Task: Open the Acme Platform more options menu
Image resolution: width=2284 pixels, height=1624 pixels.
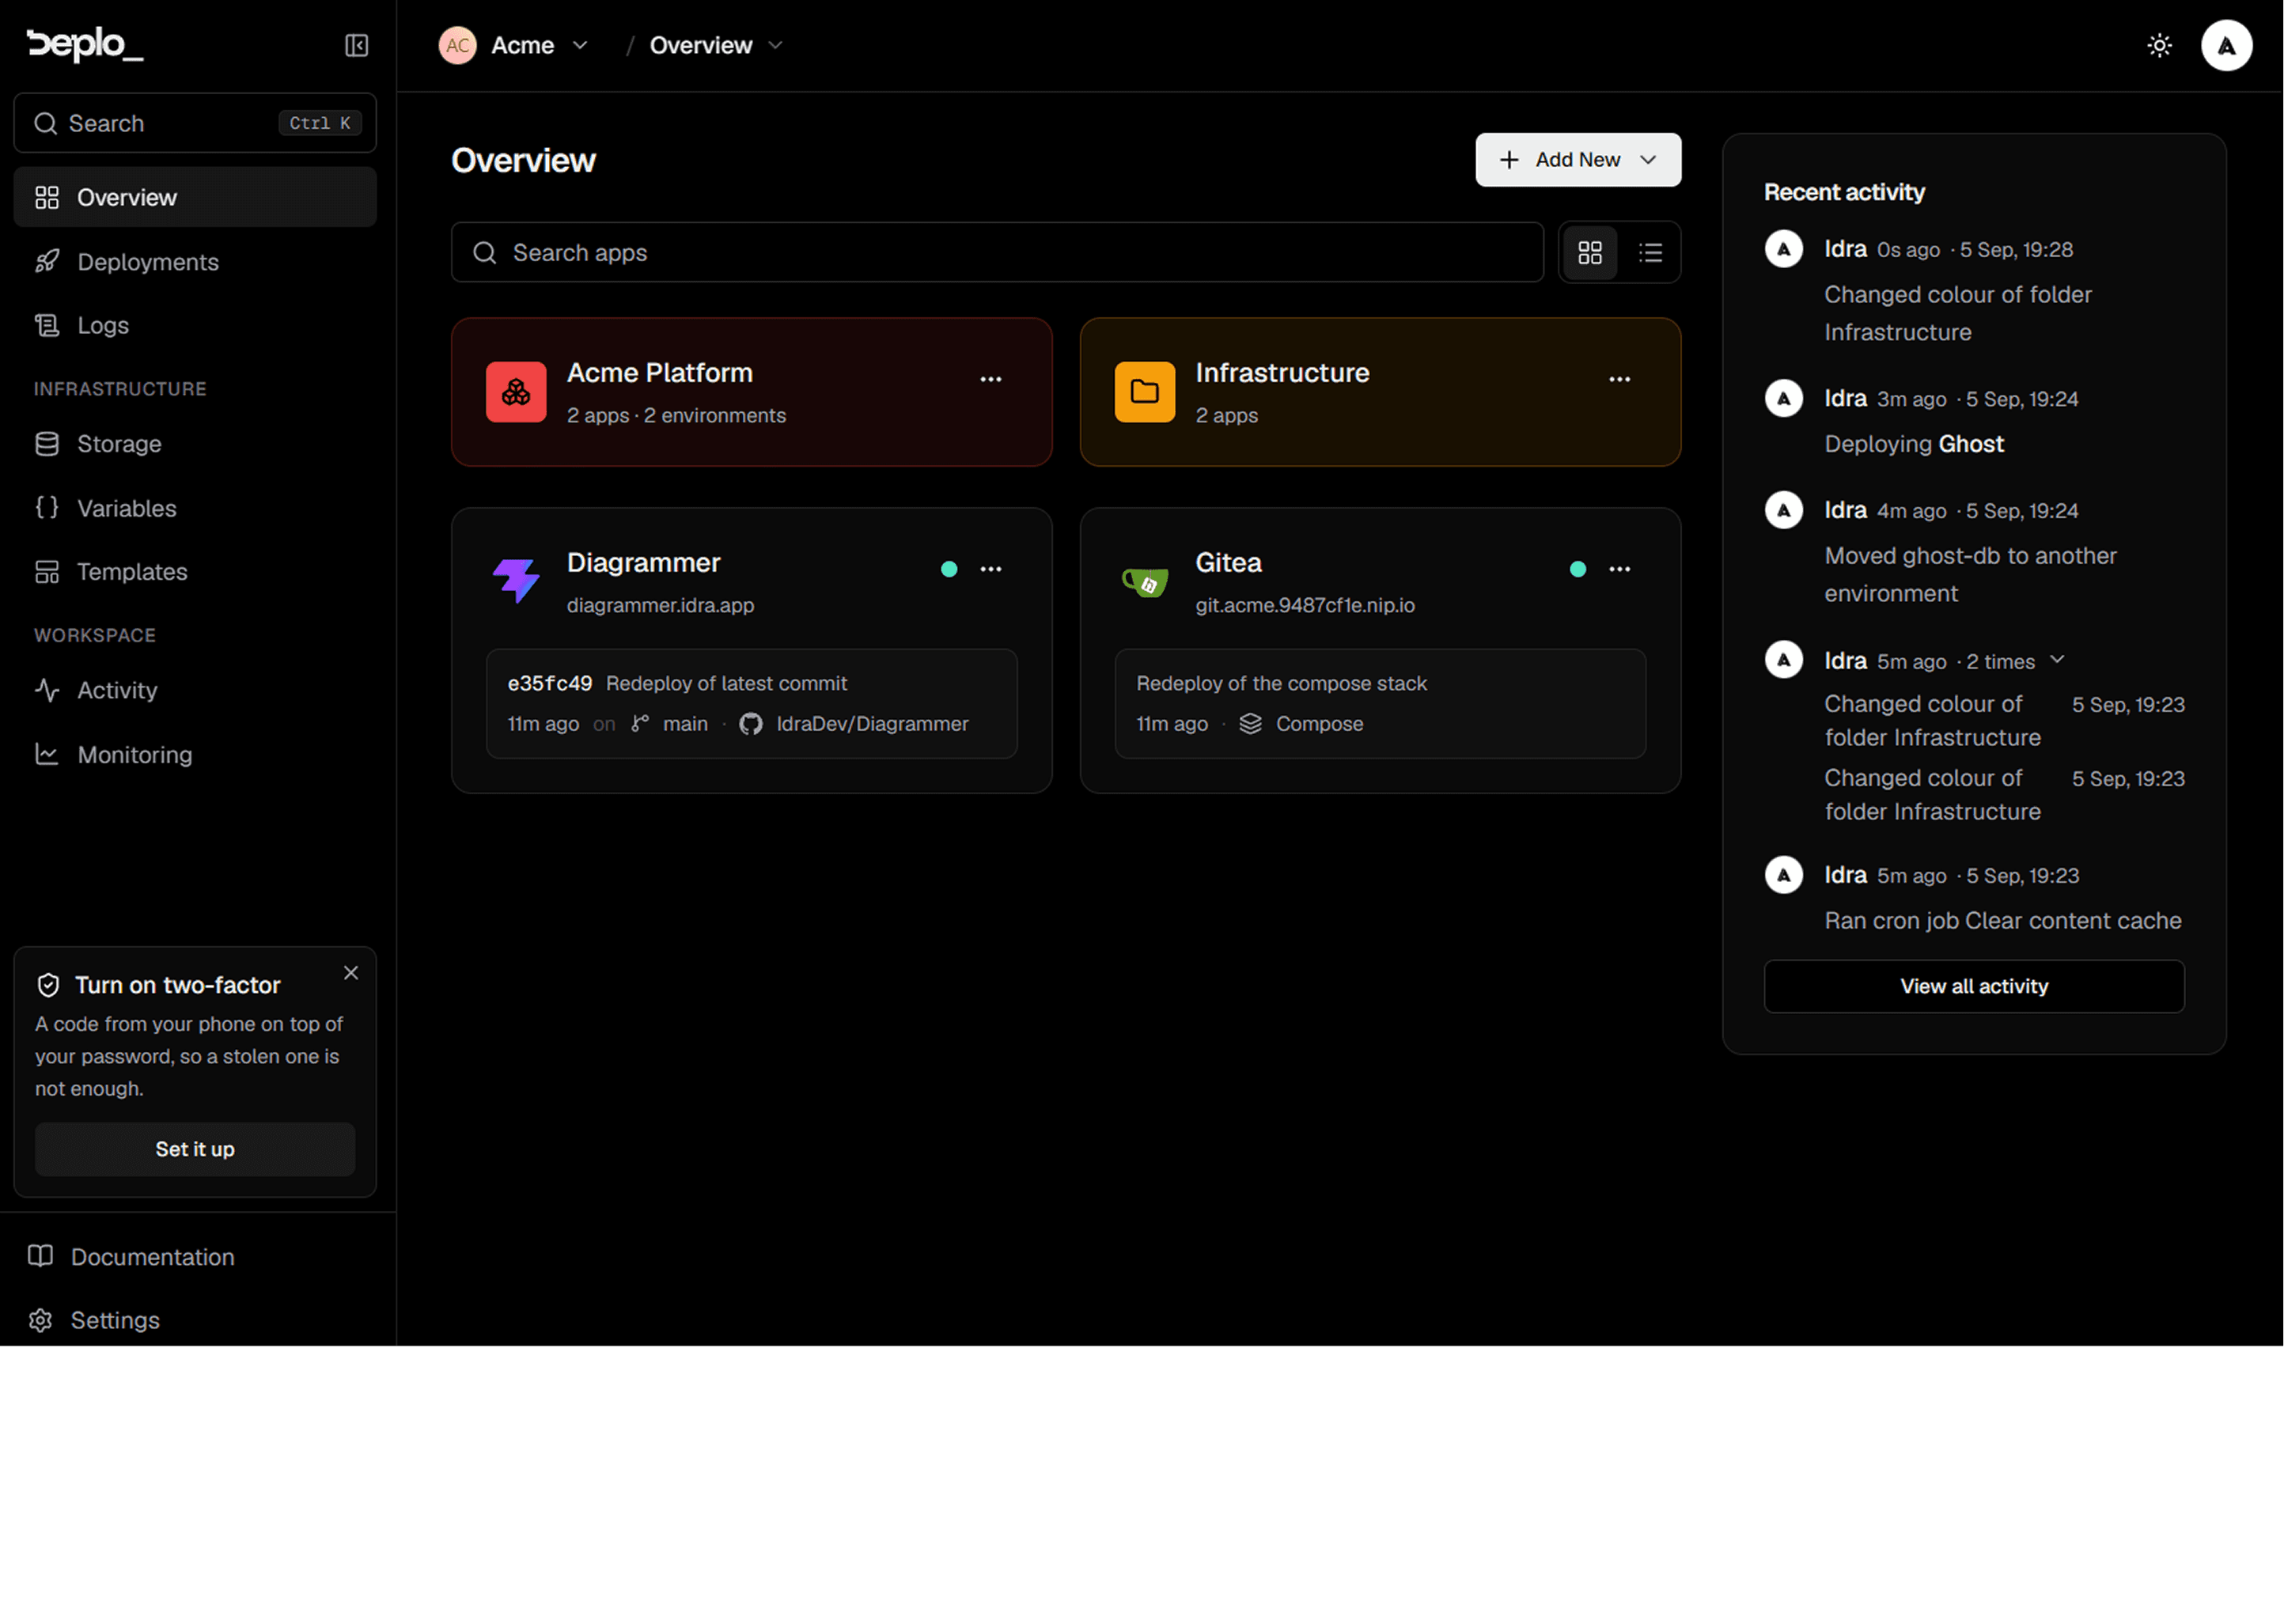Action: [x=990, y=379]
